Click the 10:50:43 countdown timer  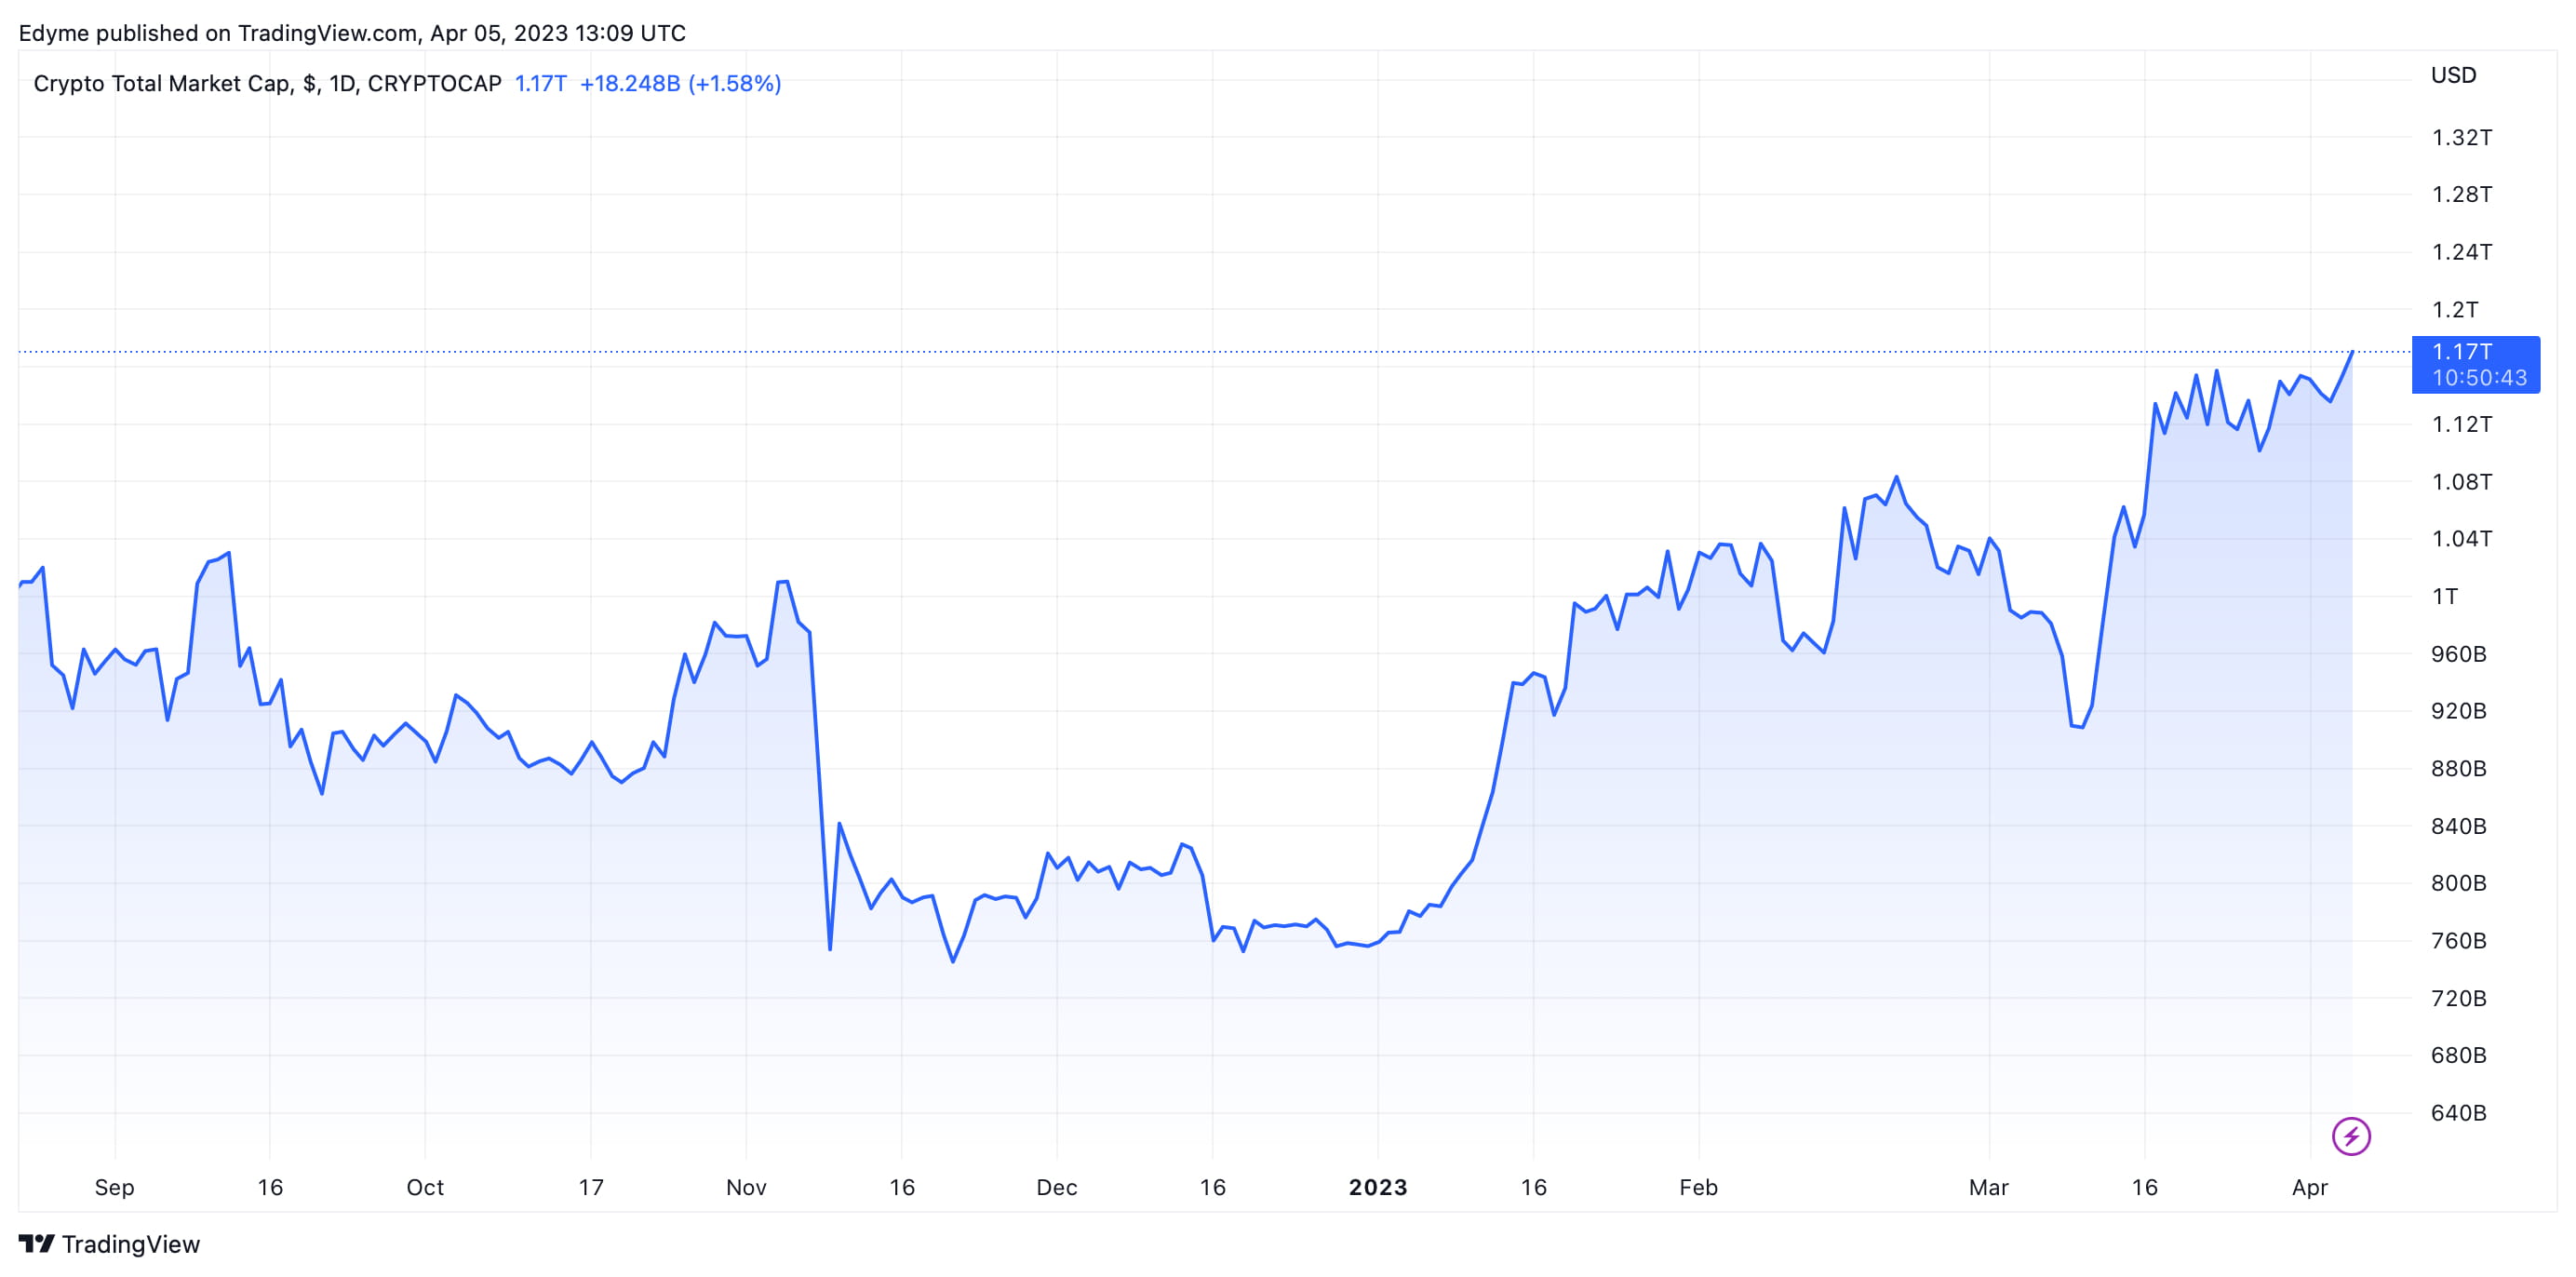click(x=2478, y=378)
